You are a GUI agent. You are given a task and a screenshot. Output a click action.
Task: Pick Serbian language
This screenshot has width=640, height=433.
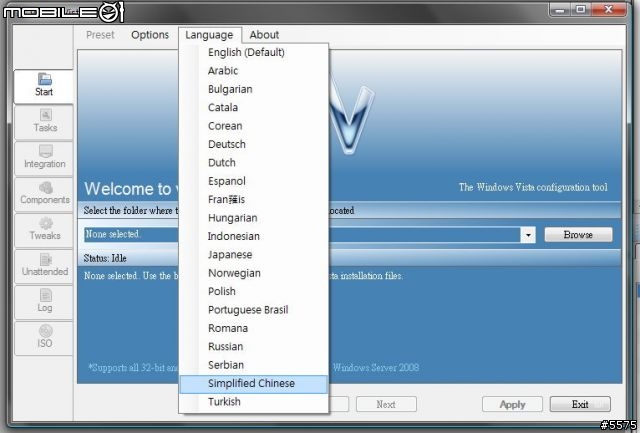coord(253,365)
